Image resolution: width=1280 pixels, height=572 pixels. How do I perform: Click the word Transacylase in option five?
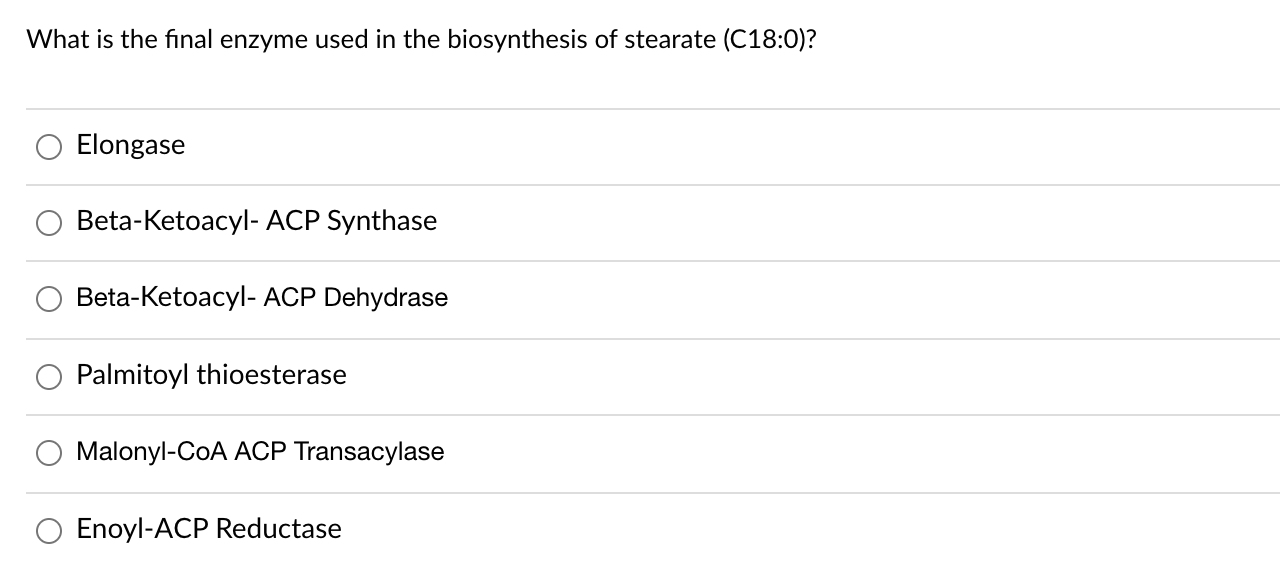click(369, 452)
